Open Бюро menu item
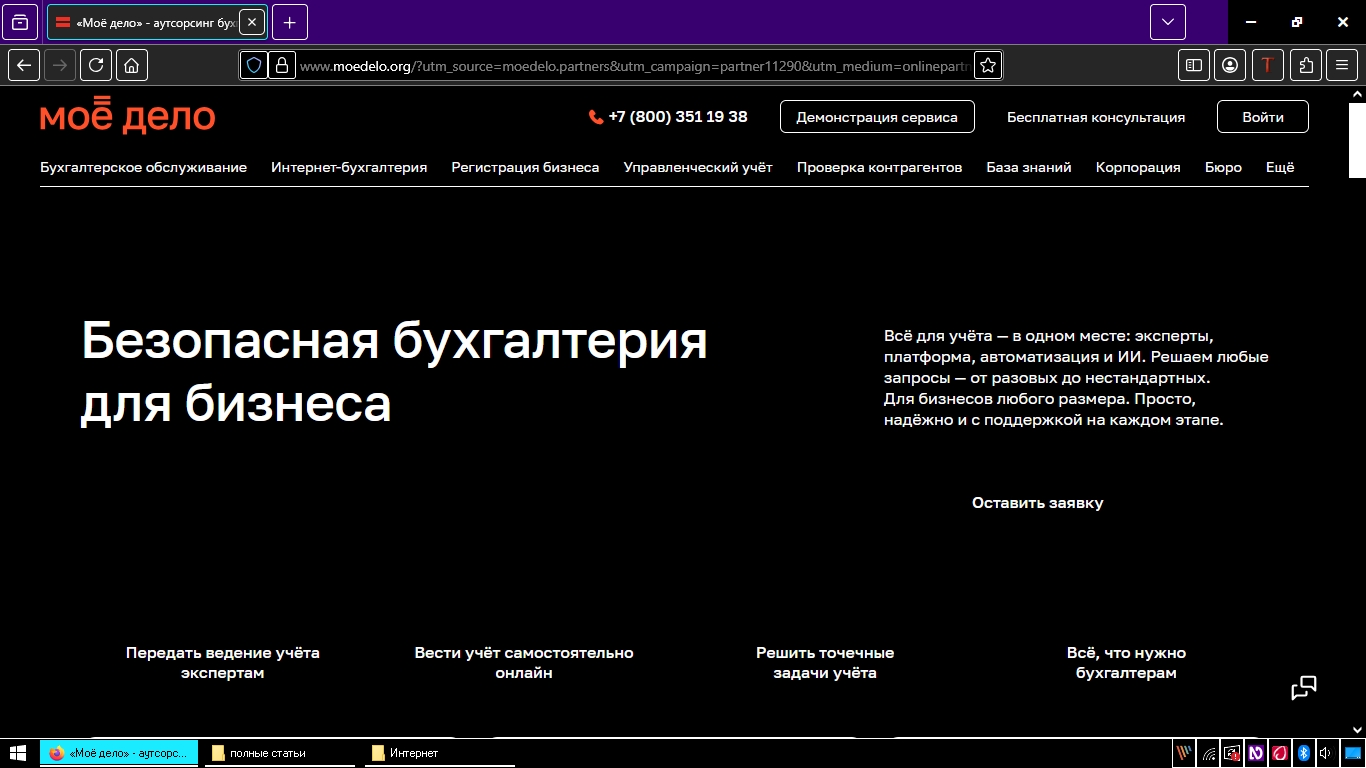This screenshot has width=1366, height=768. (1223, 167)
